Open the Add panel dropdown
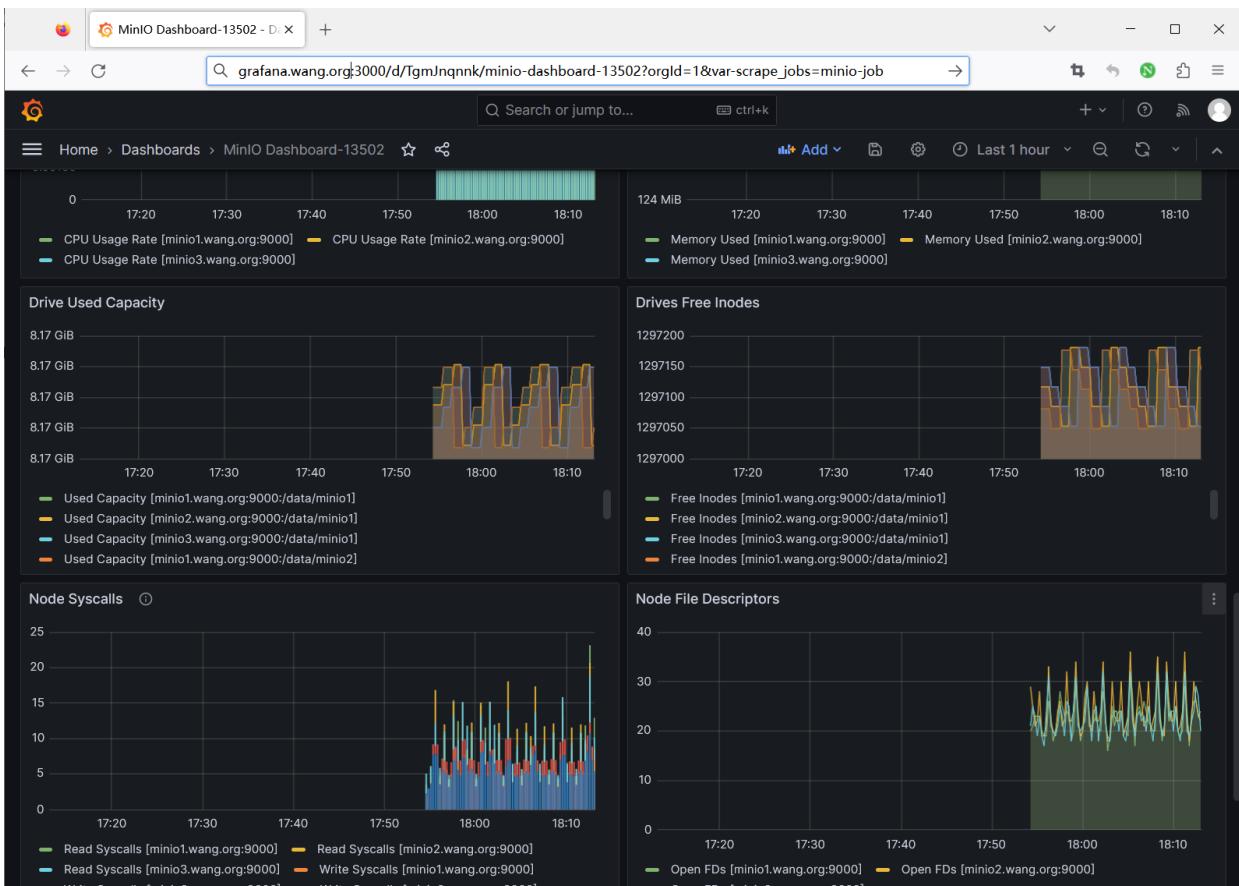This screenshot has height=886, width=1239. (x=810, y=150)
